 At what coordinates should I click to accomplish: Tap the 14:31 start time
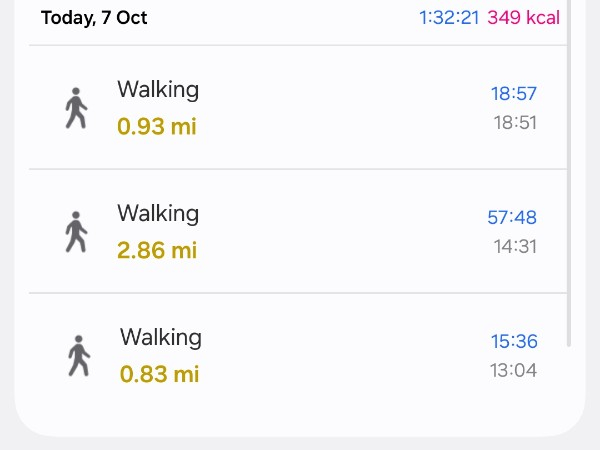tap(515, 246)
